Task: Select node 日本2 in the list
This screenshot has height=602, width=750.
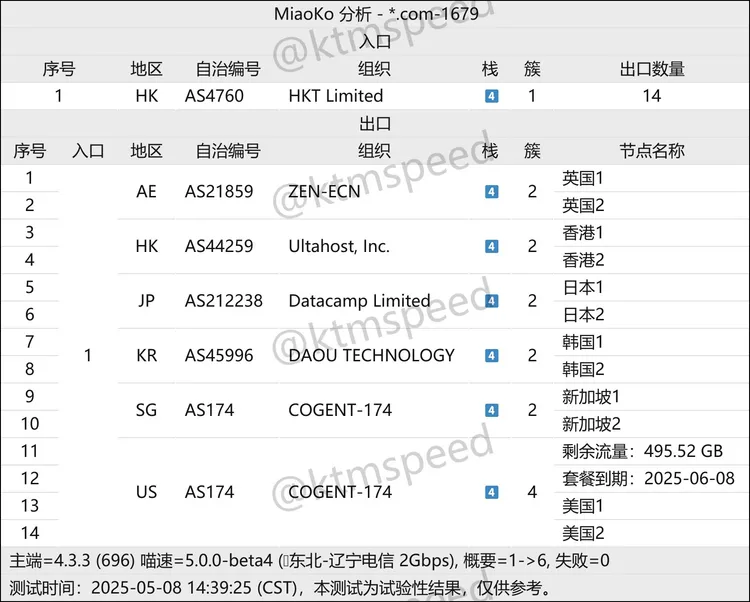Action: coord(584,315)
